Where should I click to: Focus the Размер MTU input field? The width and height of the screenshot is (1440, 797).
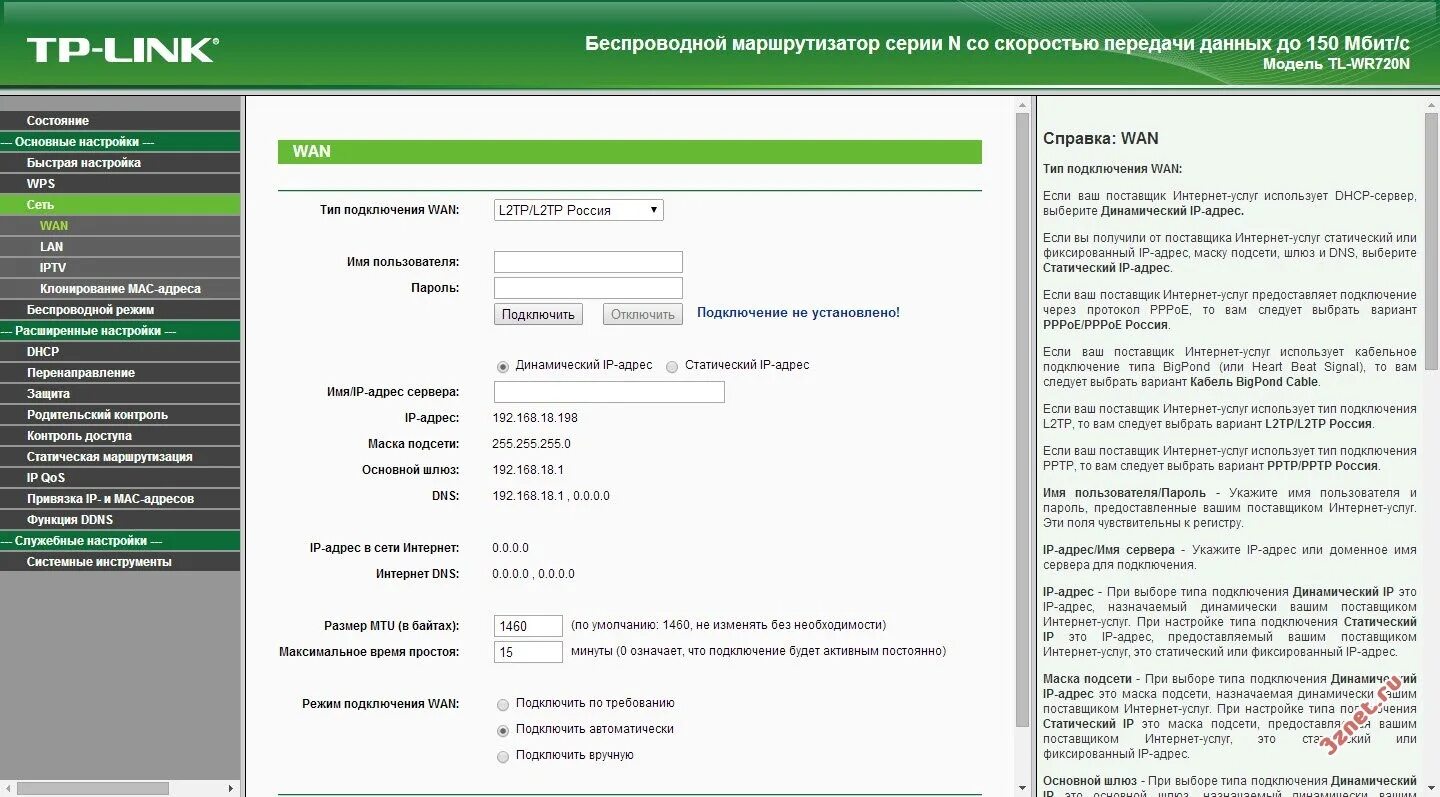tap(528, 626)
